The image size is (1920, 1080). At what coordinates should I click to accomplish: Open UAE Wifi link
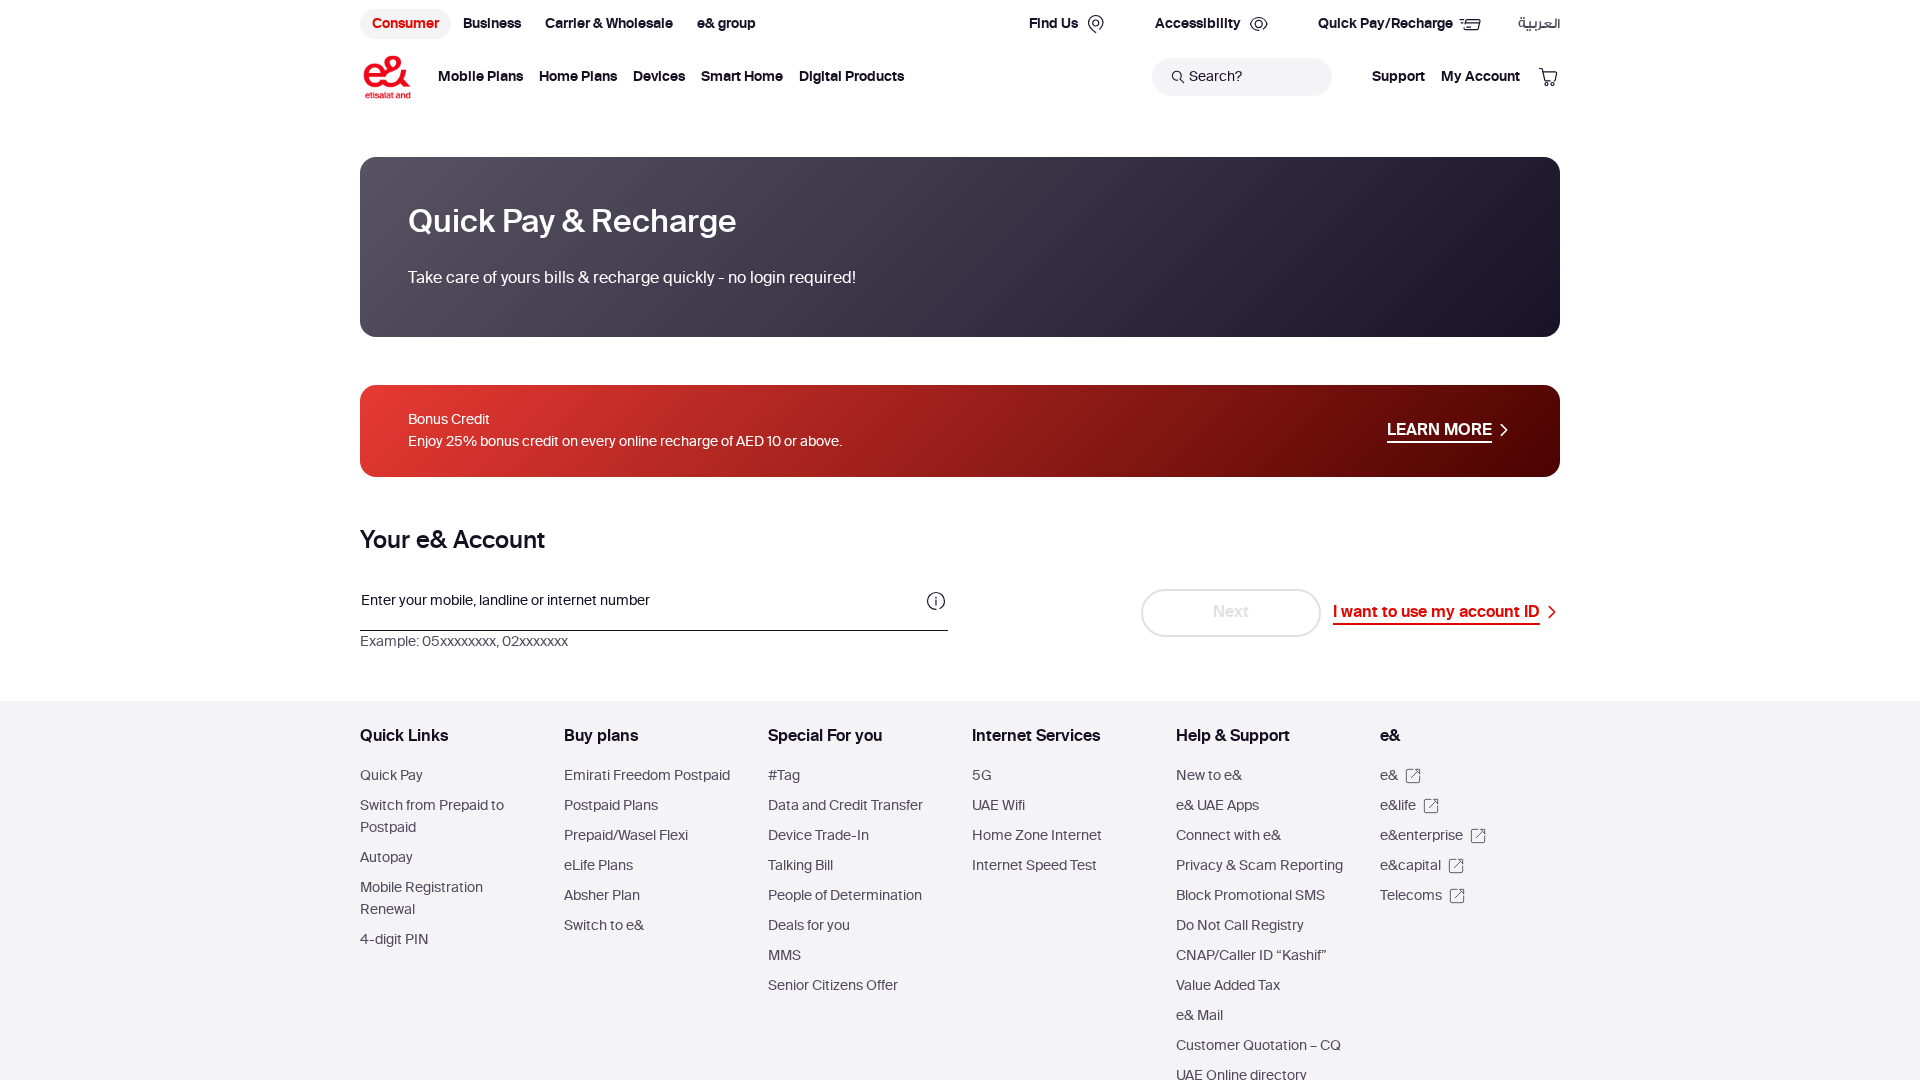pyautogui.click(x=998, y=806)
